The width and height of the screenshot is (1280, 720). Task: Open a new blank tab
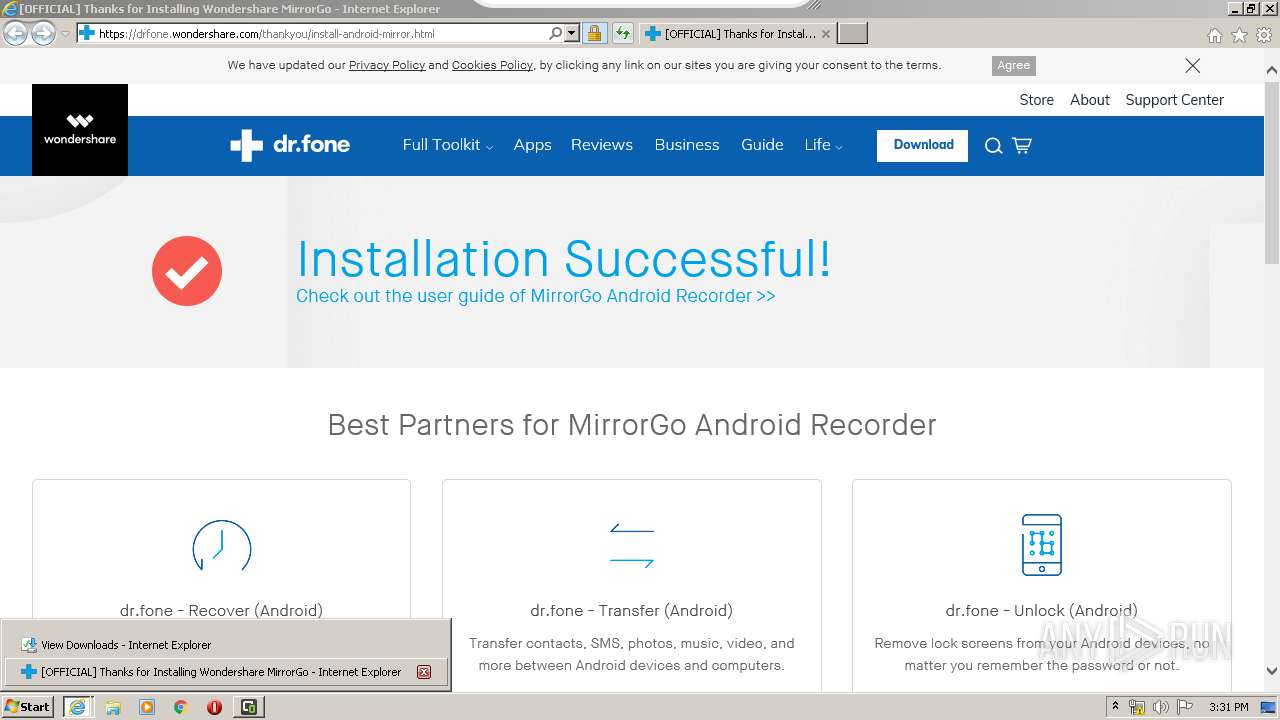point(852,34)
